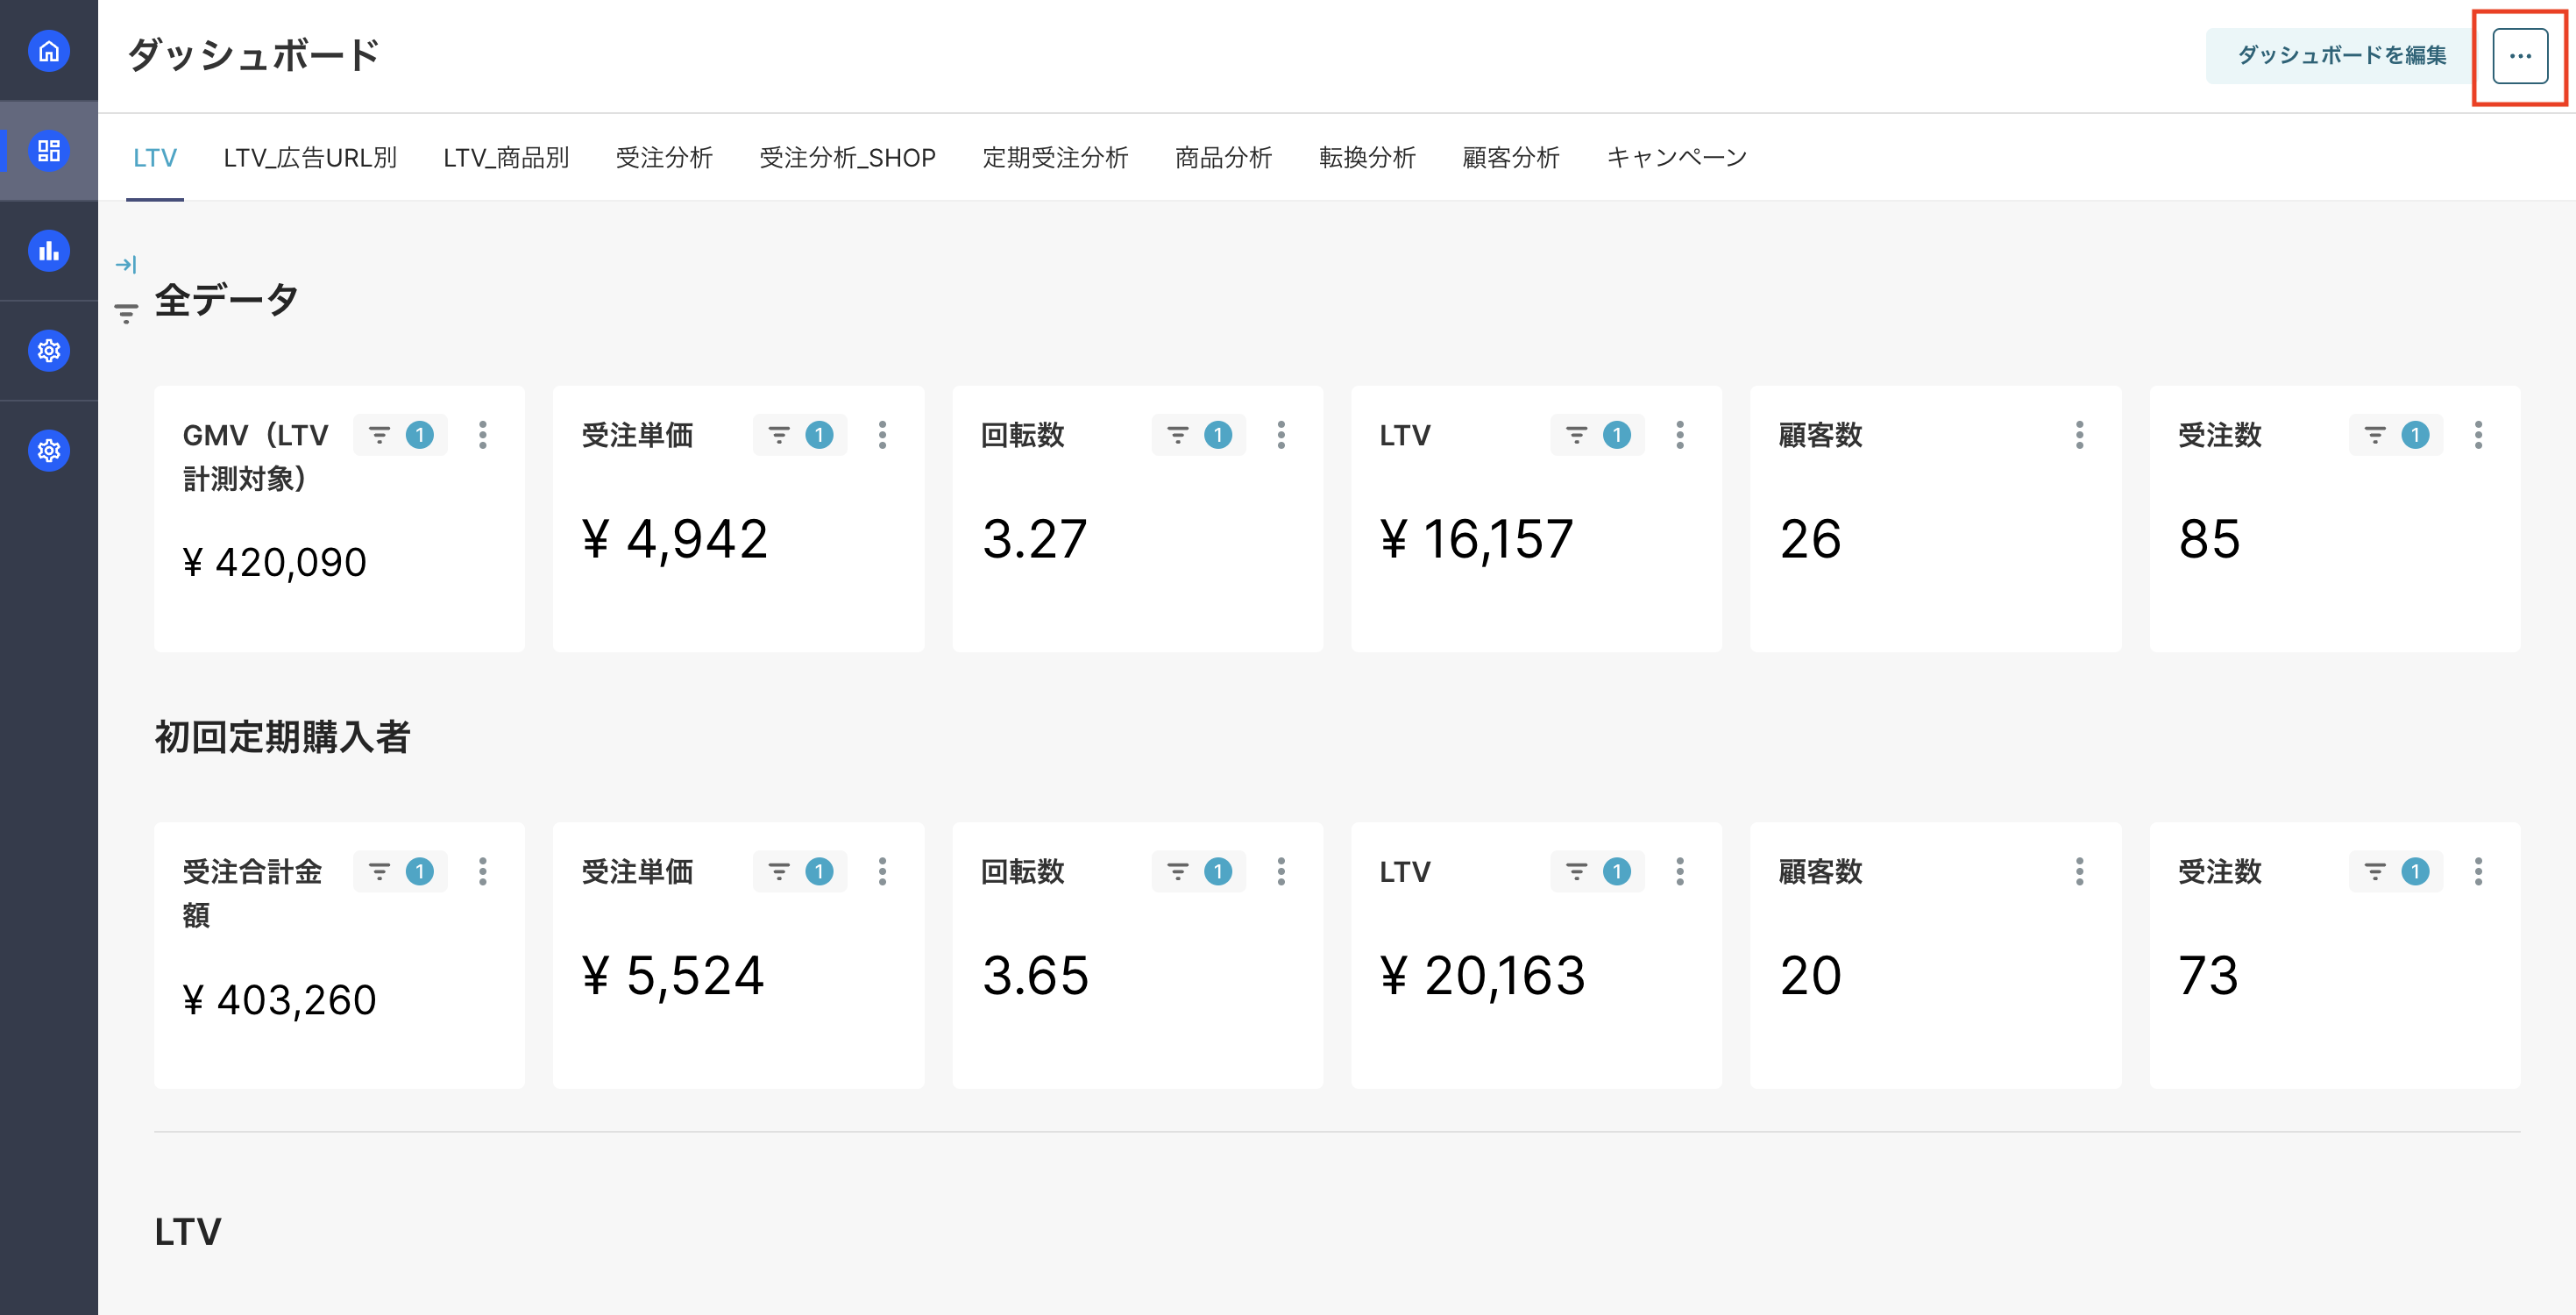
Task: Select the キャンペーン tab
Action: 1677,158
